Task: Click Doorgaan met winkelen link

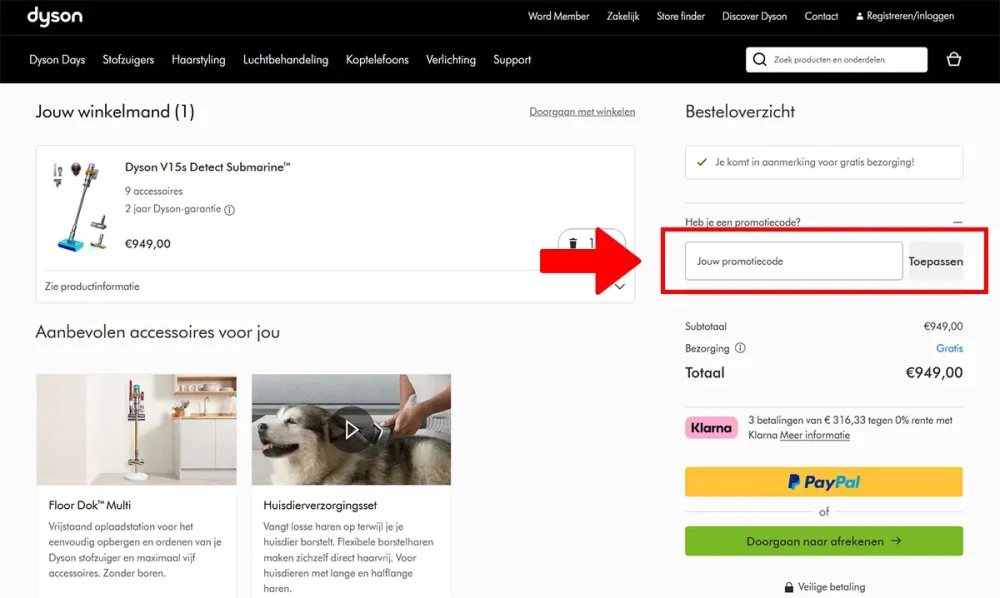Action: 582,112
